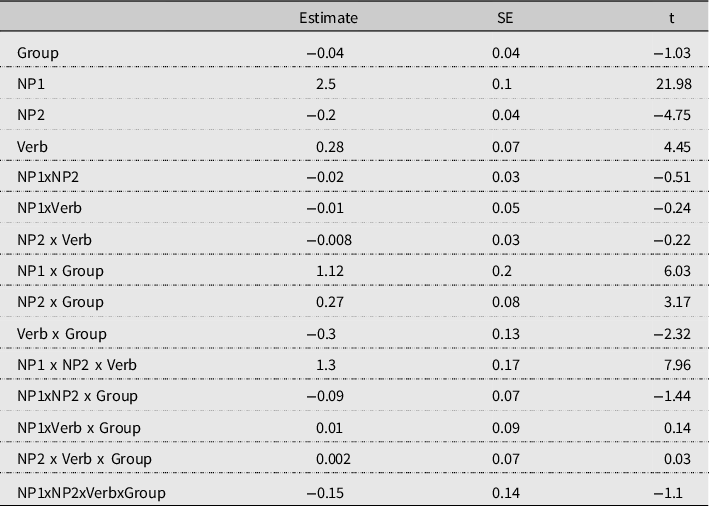
Task: Click the SE column header
Action: 505,18
